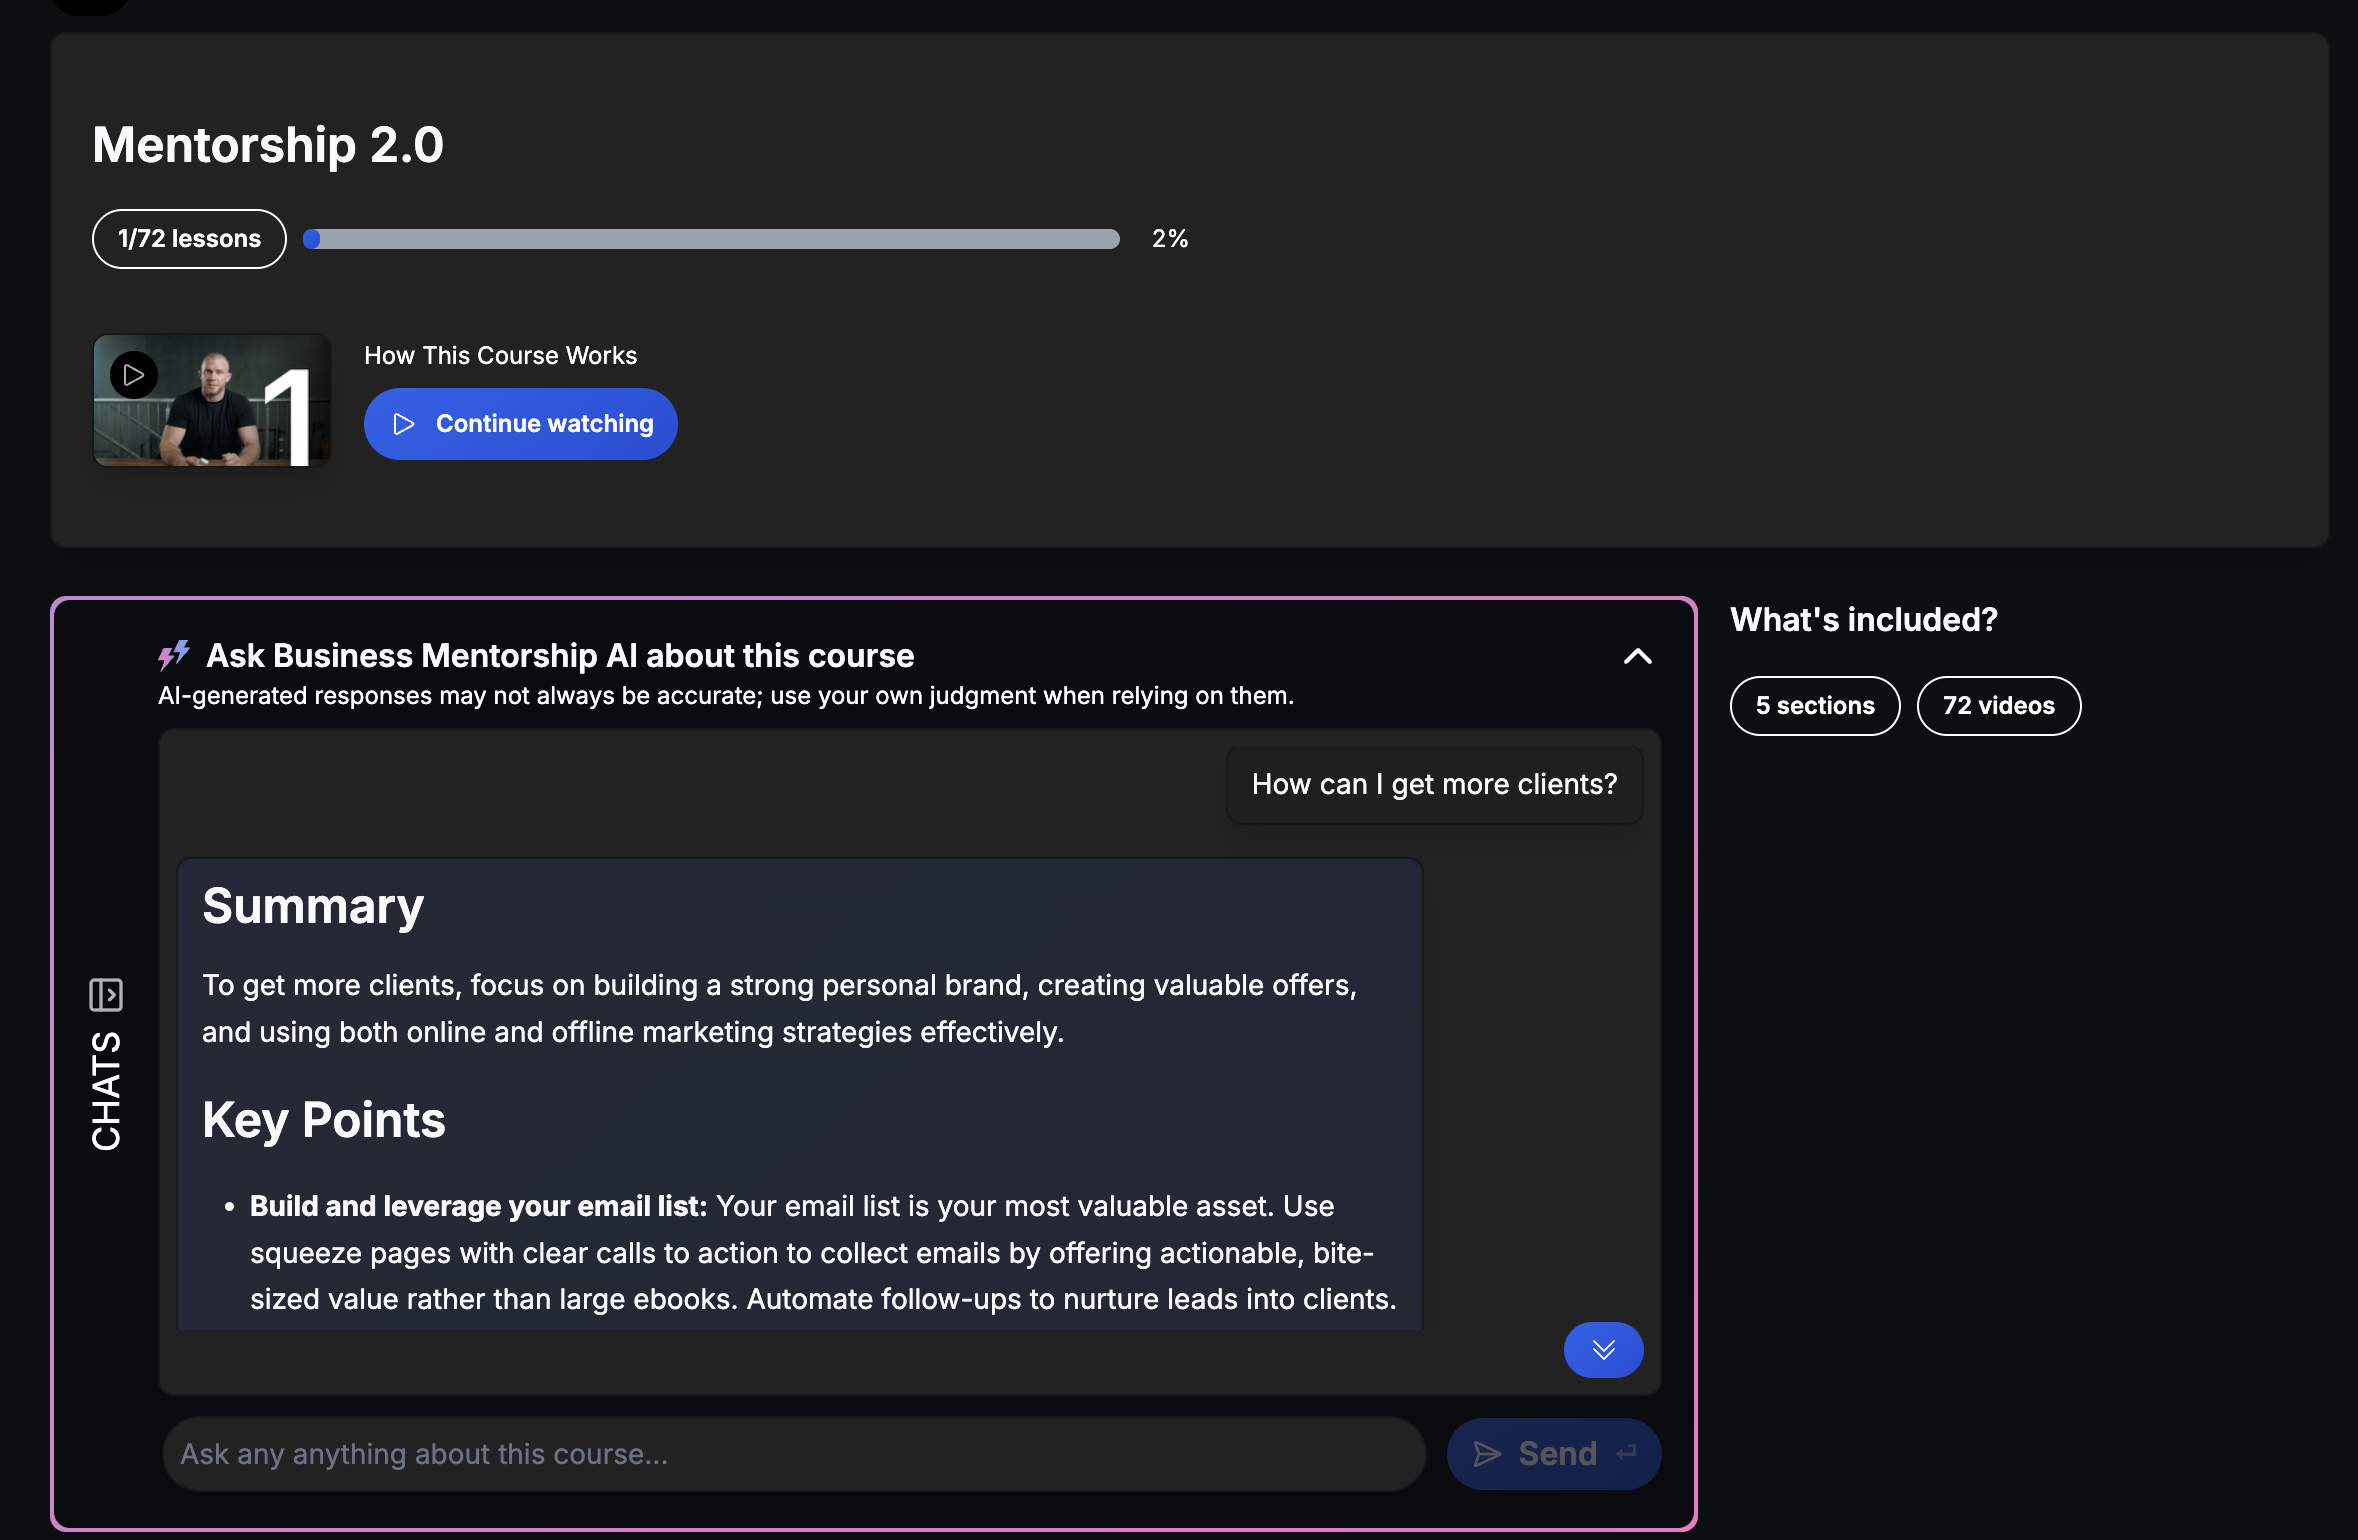Click the paper plane send icon
The height and width of the screenshot is (1540, 2358).
coord(1487,1454)
